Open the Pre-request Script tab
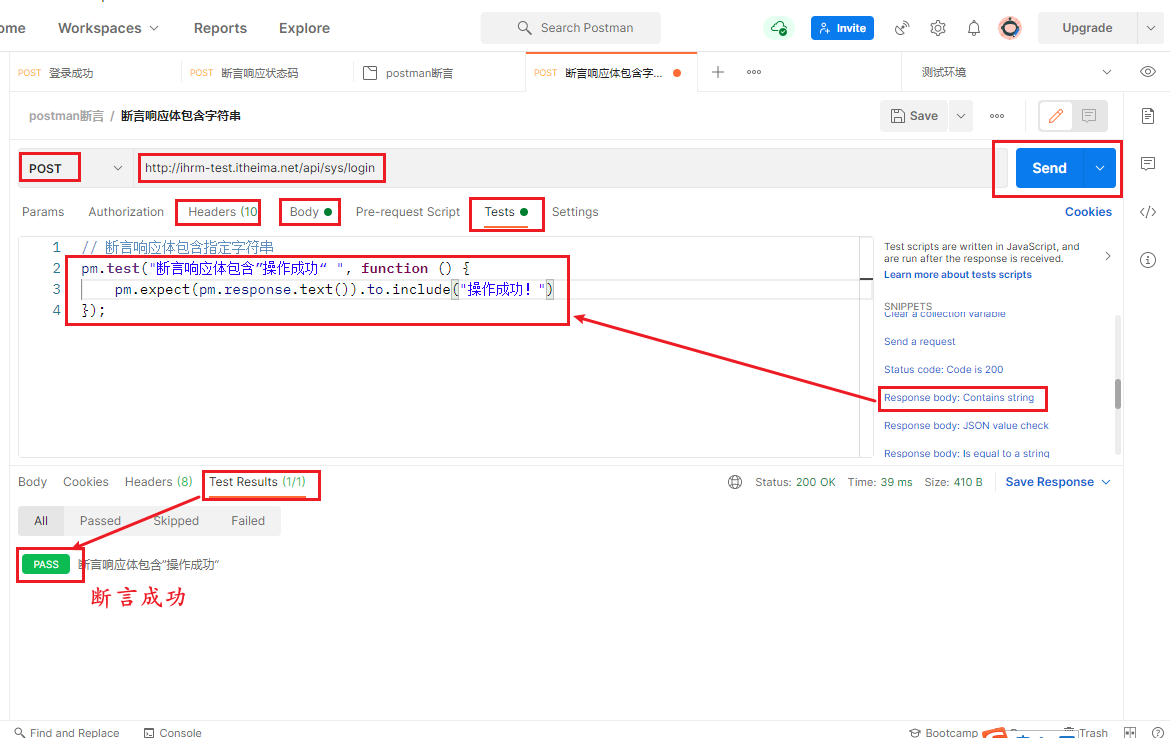The width and height of the screenshot is (1170, 738). pos(407,212)
